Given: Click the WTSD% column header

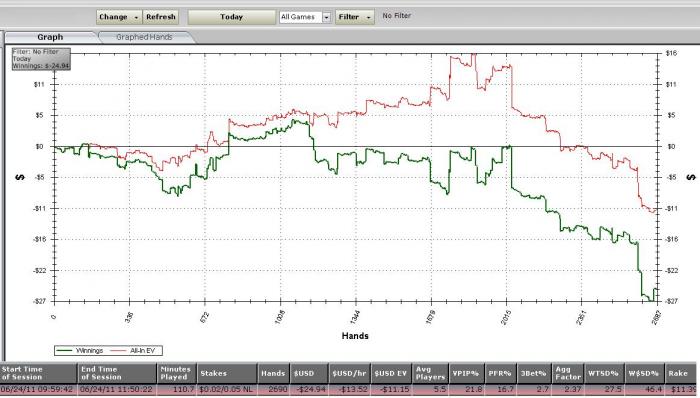Looking at the screenshot, I should (x=604, y=373).
